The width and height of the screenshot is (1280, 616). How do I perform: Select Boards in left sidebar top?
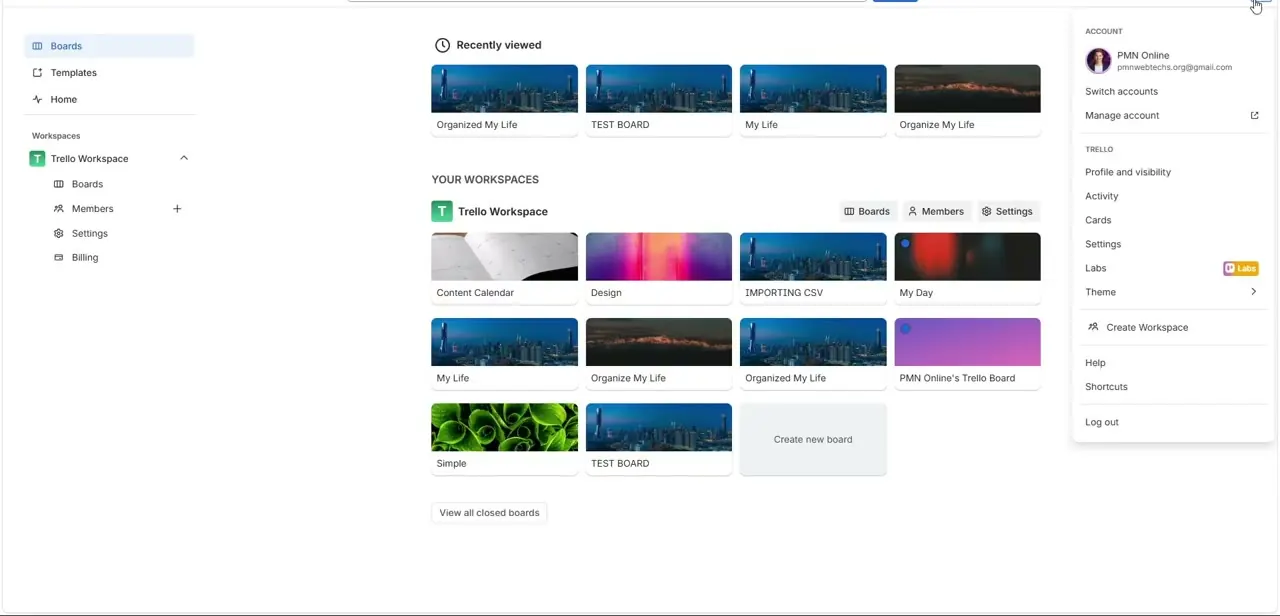click(x=109, y=46)
